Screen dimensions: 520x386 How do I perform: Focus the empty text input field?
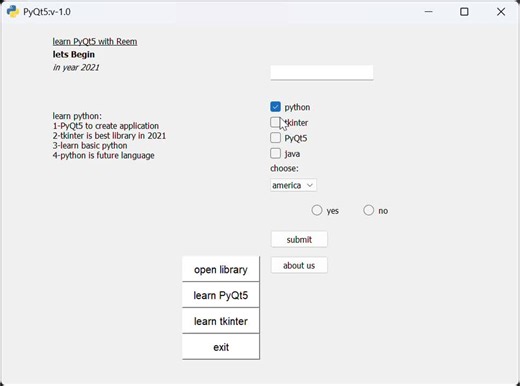point(322,72)
